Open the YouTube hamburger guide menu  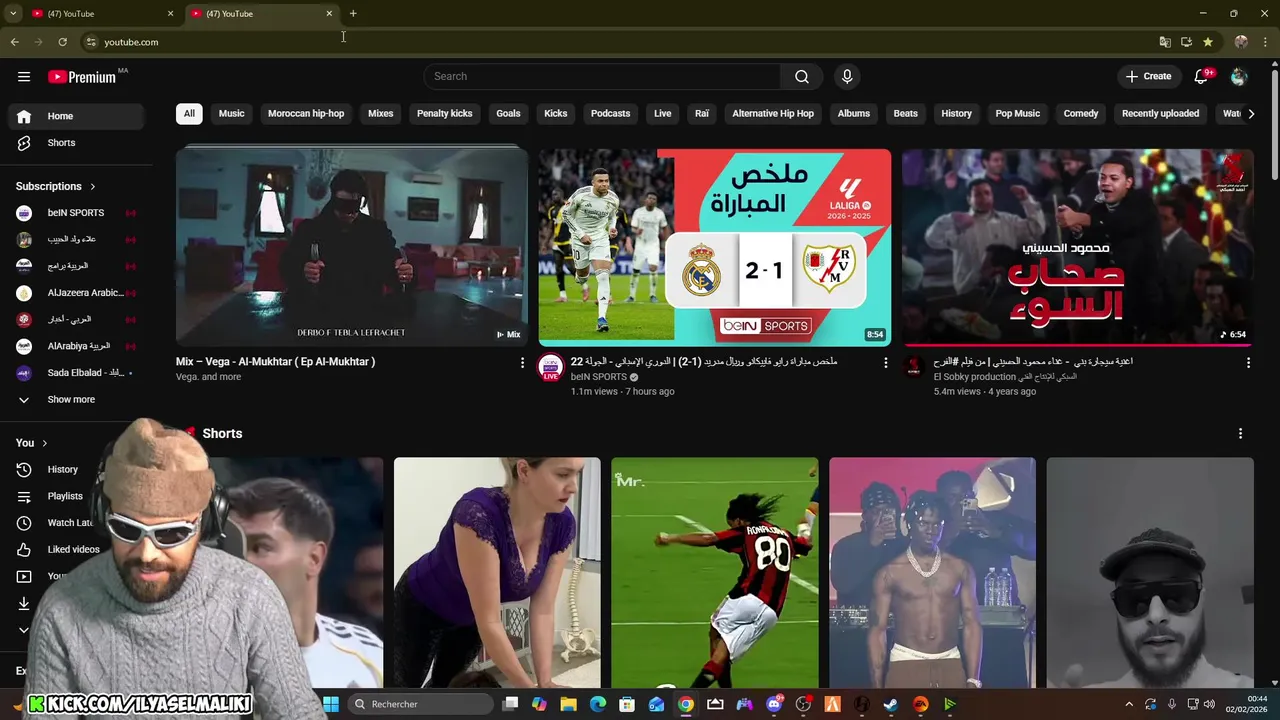[24, 76]
